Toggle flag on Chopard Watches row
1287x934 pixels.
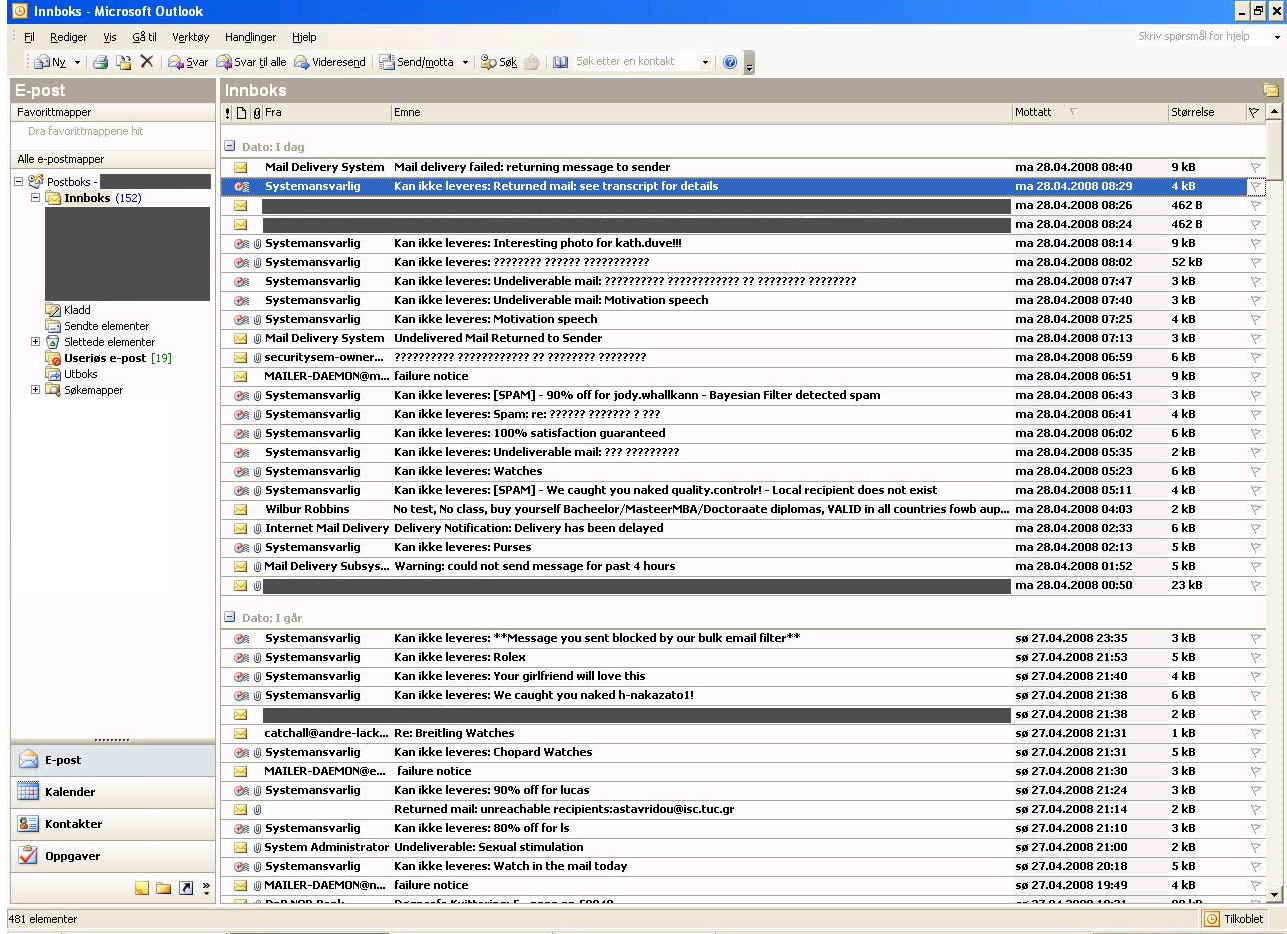(x=1256, y=752)
